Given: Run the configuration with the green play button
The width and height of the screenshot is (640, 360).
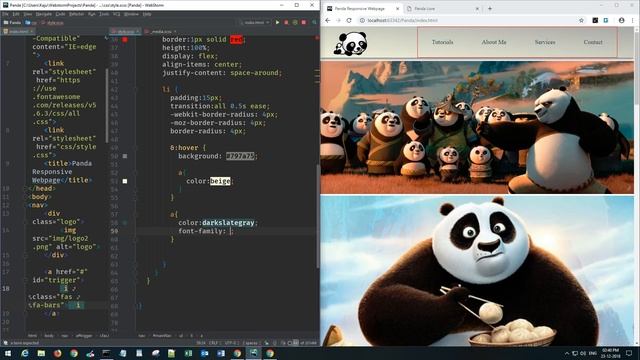Looking at the screenshot, I should click(278, 22).
